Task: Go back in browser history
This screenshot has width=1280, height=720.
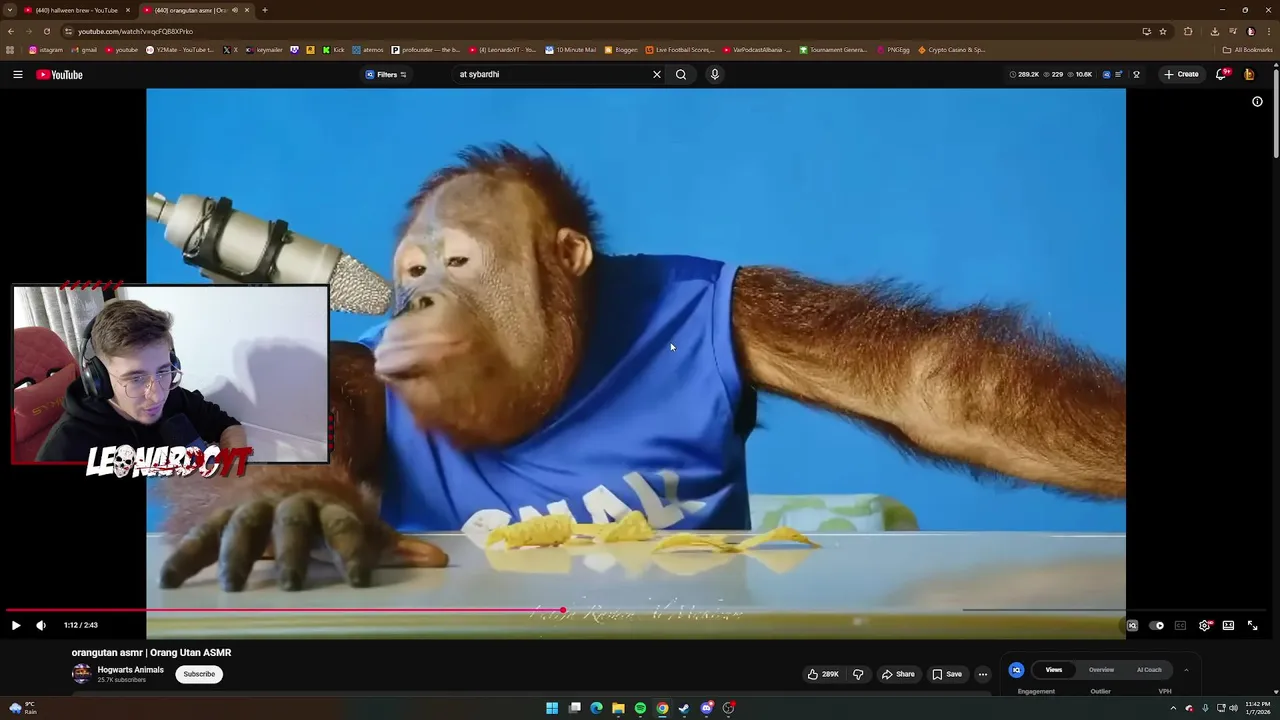Action: click(10, 31)
